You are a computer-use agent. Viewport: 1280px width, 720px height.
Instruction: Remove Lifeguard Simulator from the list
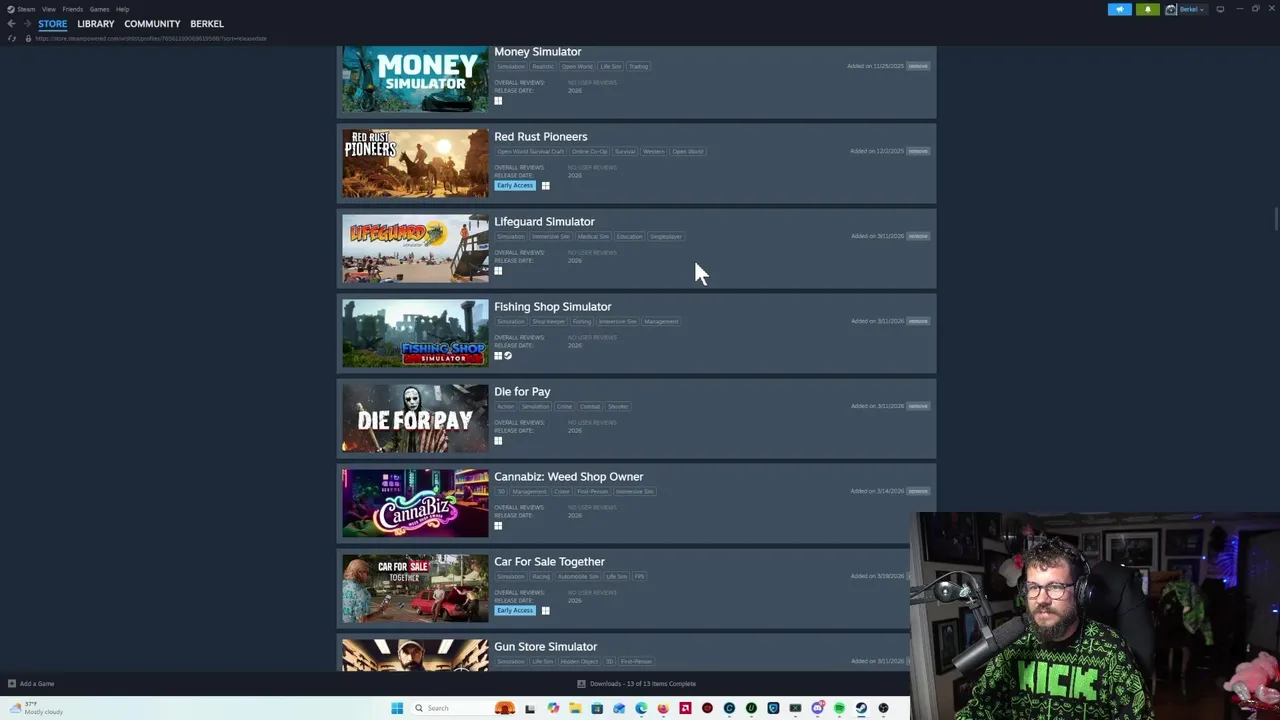click(x=918, y=236)
